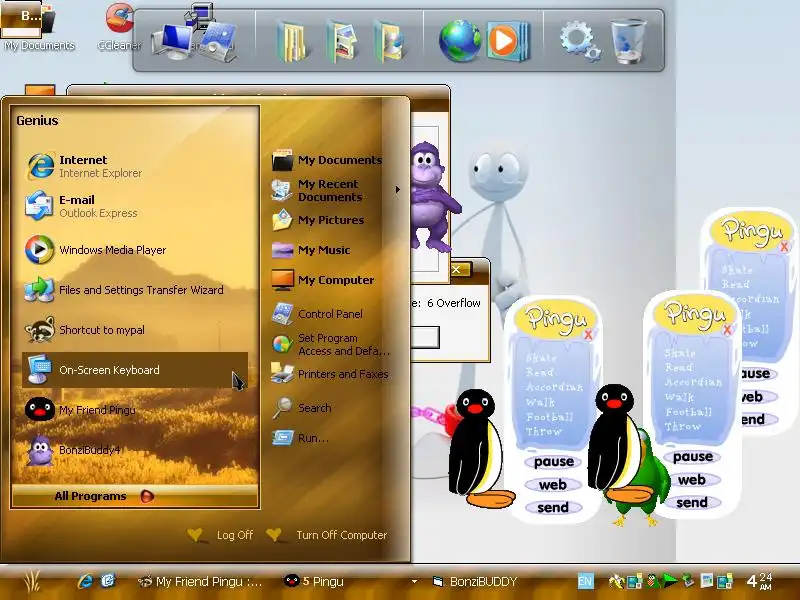Click send on the middle Pingu panel
The image size is (800, 600).
(692, 503)
